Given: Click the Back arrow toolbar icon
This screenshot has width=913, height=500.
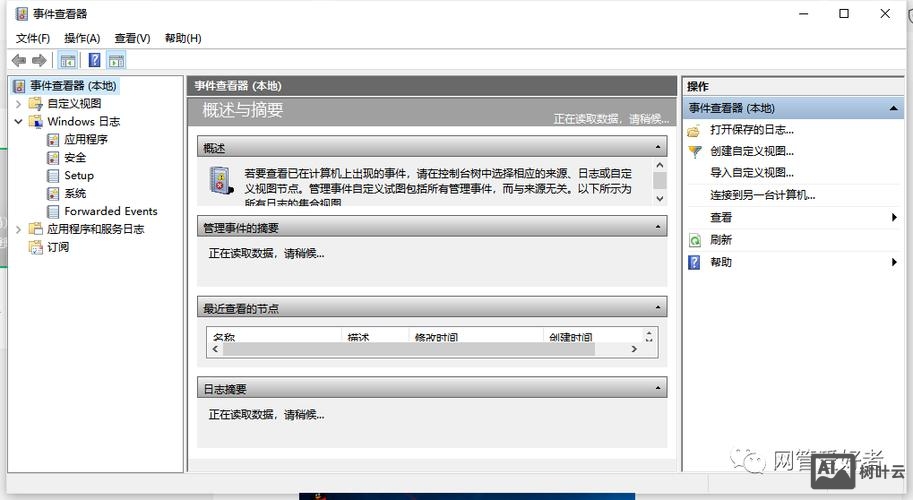Looking at the screenshot, I should point(19,60).
